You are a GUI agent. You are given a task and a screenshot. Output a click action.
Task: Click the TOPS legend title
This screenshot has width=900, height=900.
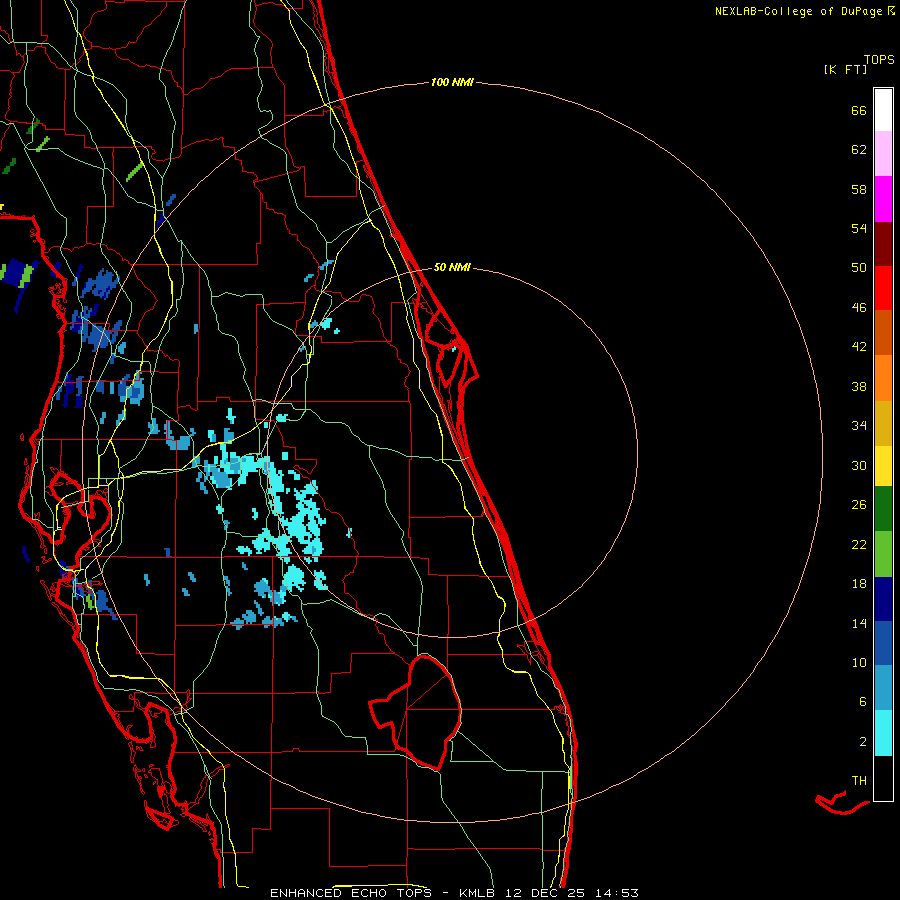click(x=879, y=59)
